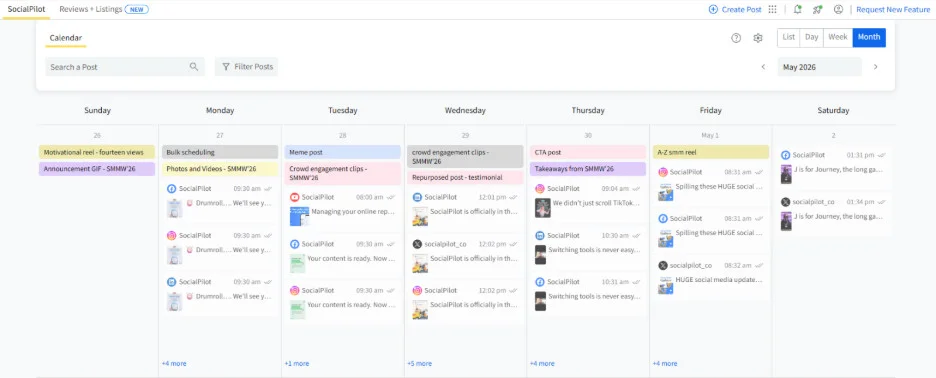Click Request New Feature link
Image resolution: width=936 pixels, height=378 pixels.
(x=893, y=9)
